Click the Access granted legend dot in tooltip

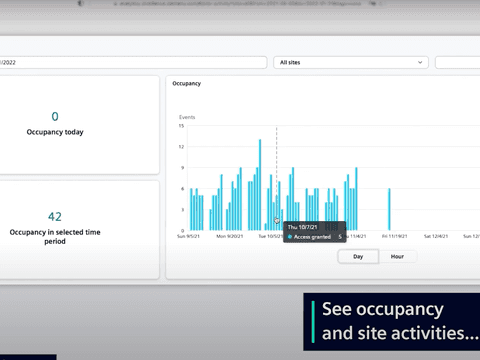[290, 237]
